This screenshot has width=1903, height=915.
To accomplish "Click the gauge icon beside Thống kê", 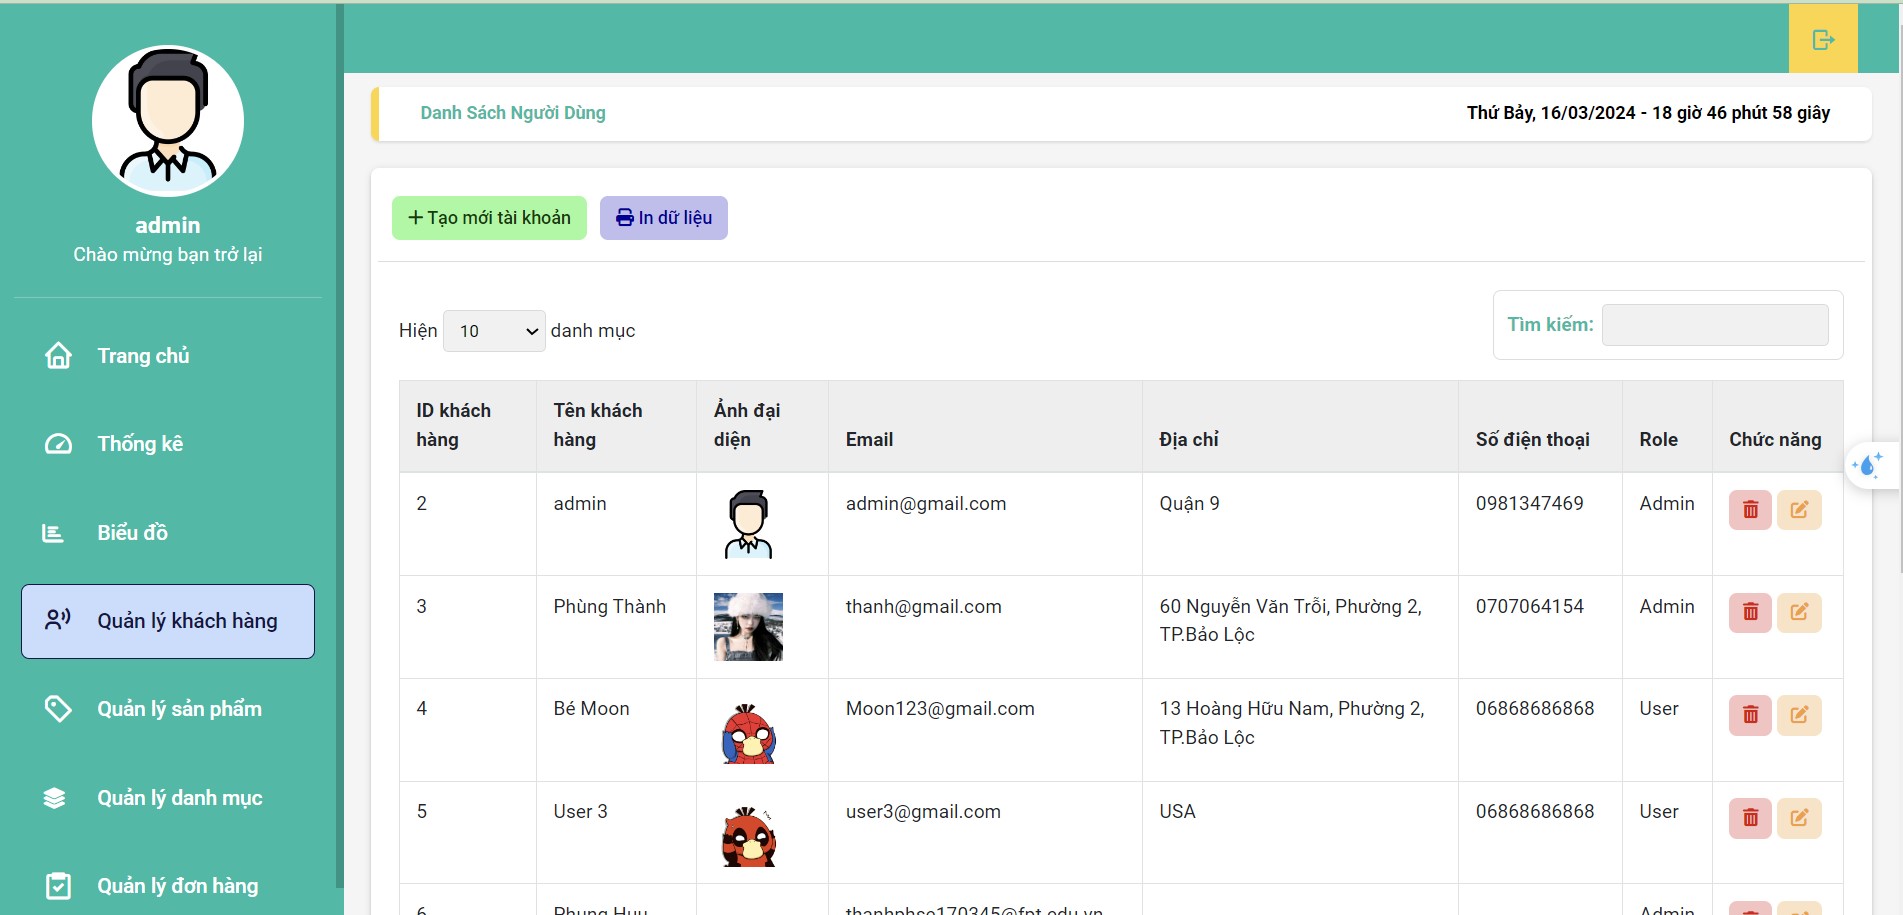I will coord(58,444).
